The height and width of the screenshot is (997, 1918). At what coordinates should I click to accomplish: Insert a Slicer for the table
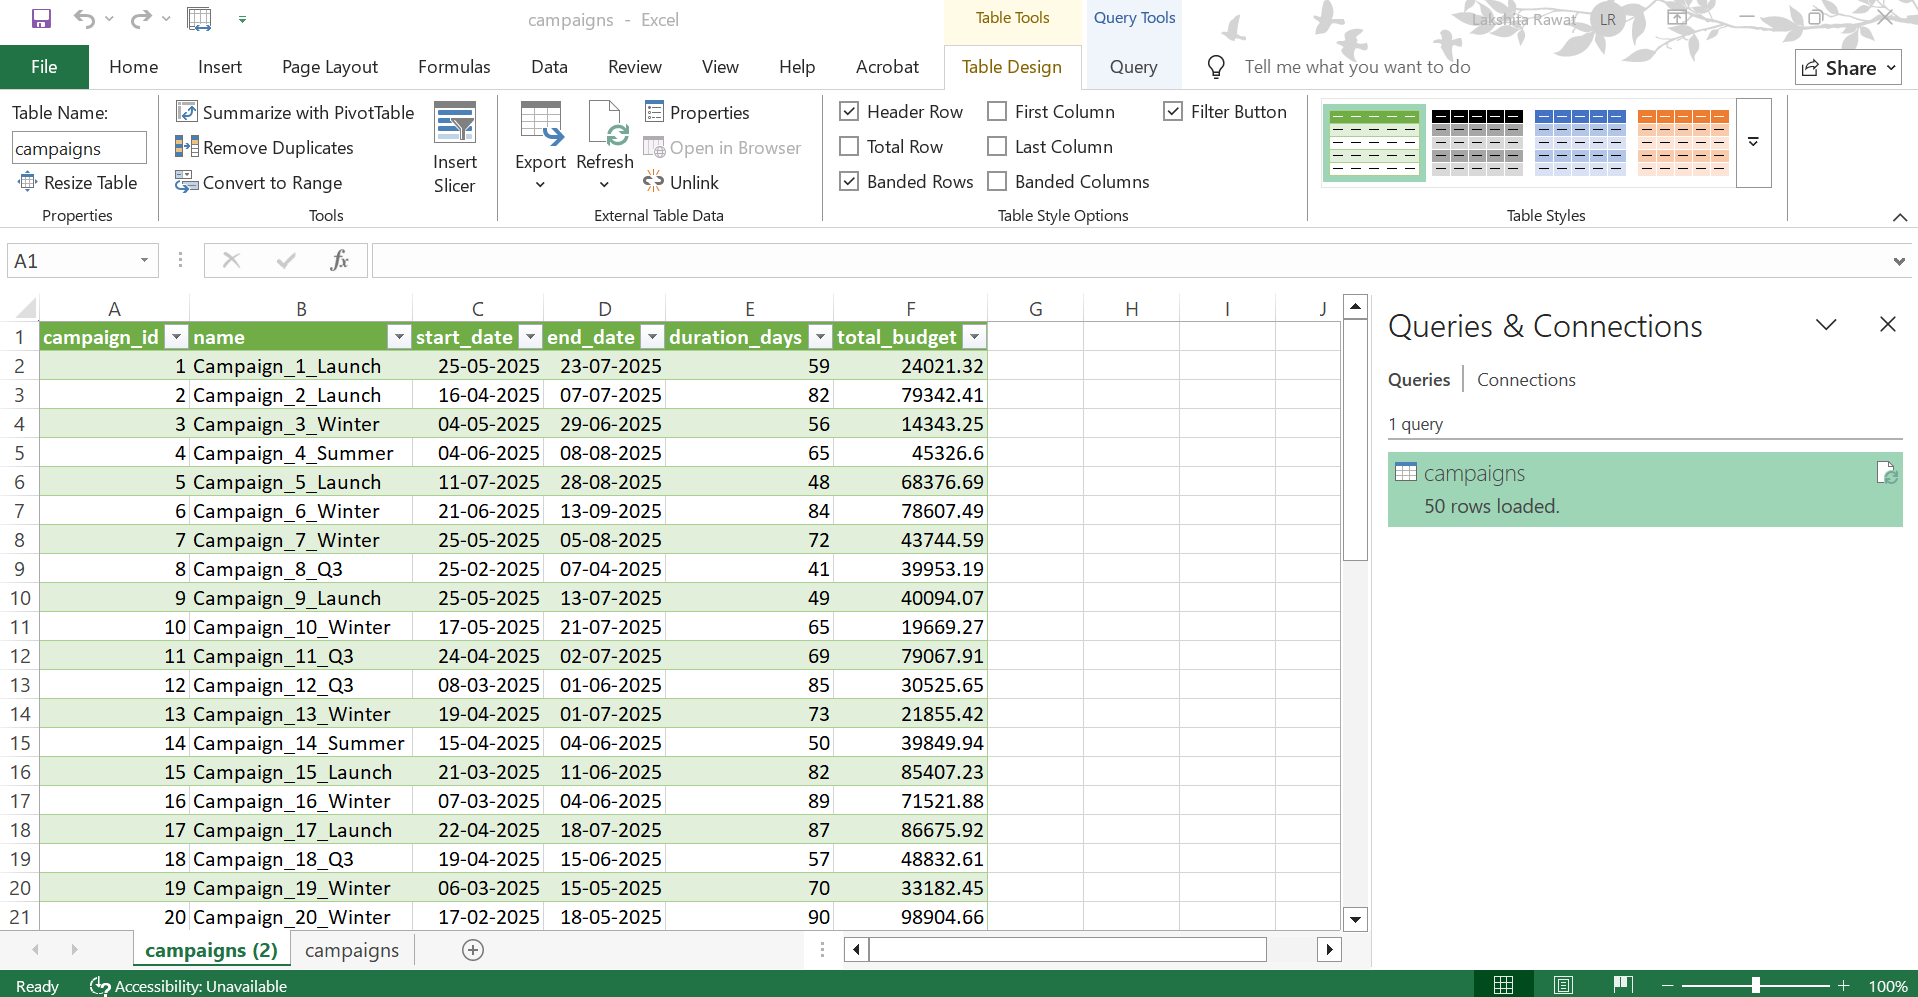(454, 148)
